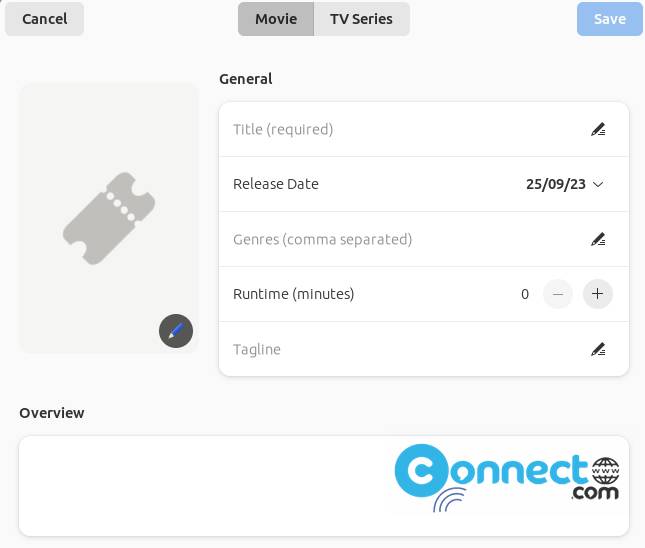Increase runtime with the plus button

tap(597, 294)
